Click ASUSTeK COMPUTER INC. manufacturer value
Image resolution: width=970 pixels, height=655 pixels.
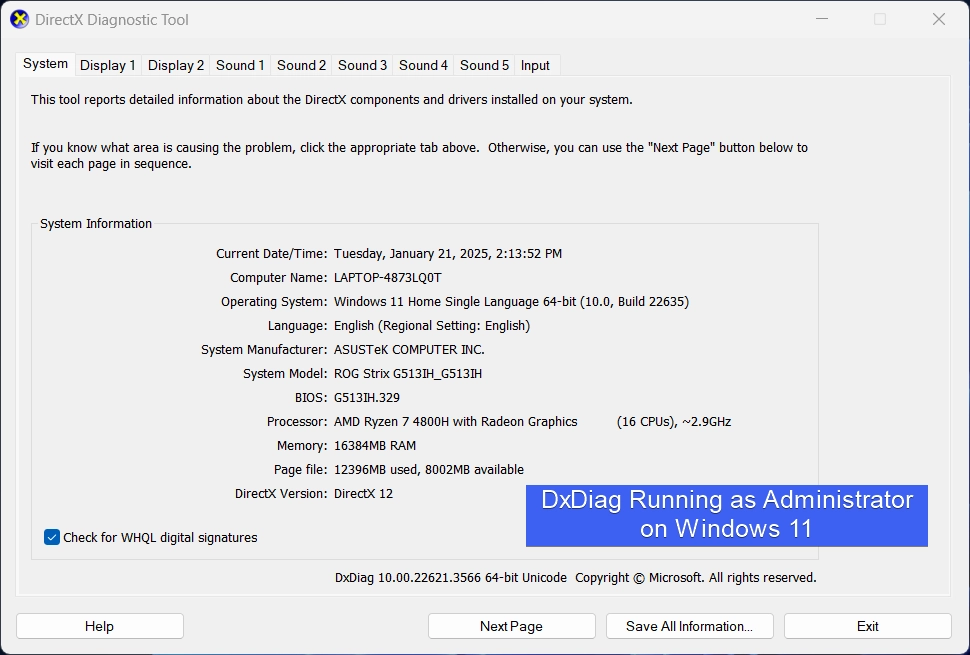click(x=410, y=349)
